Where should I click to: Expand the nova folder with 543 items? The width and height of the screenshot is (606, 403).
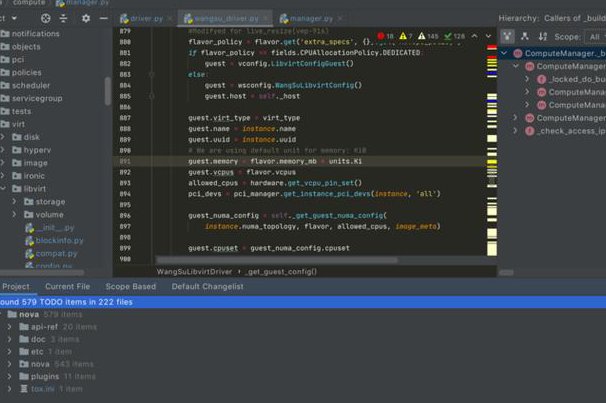coord(10,364)
